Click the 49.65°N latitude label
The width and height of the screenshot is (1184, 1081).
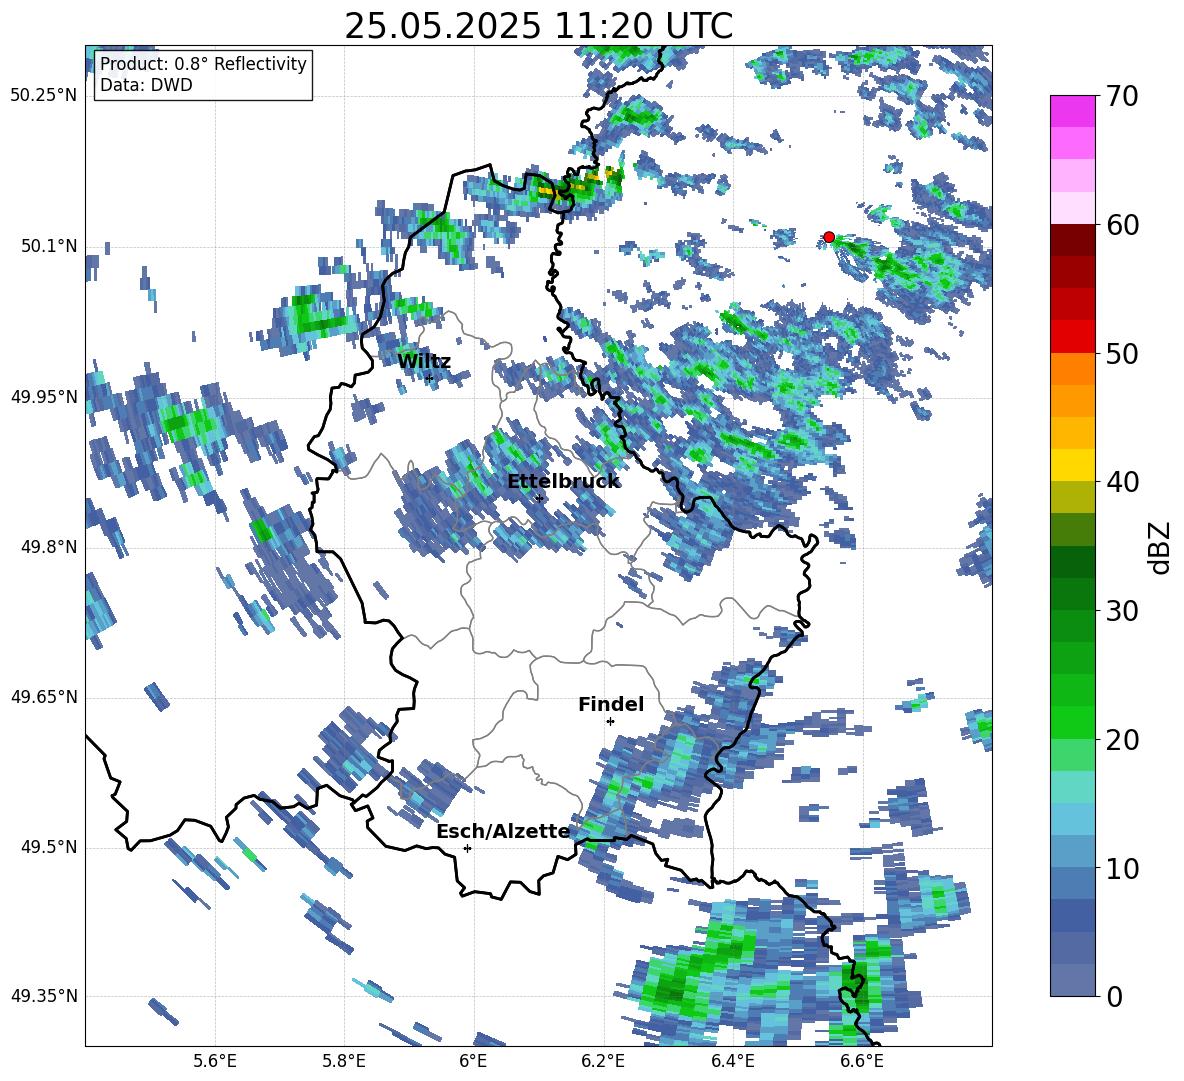click(x=44, y=696)
